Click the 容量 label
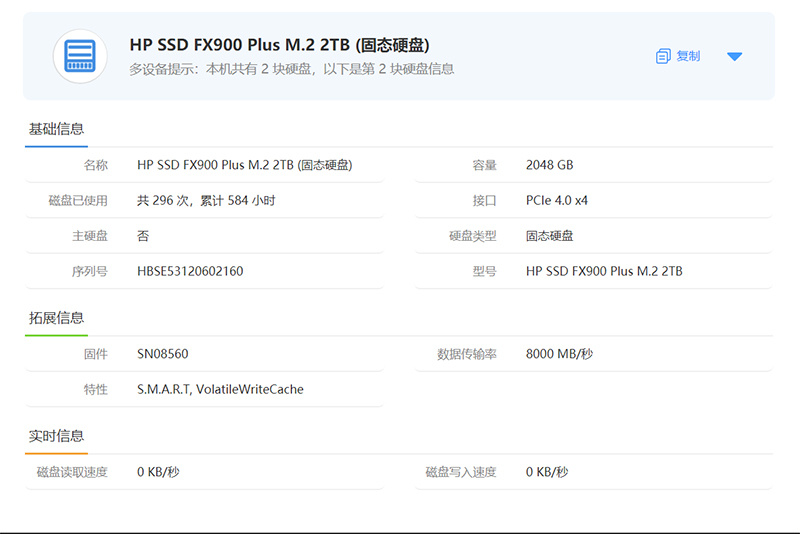This screenshot has height=534, width=800. click(x=485, y=165)
